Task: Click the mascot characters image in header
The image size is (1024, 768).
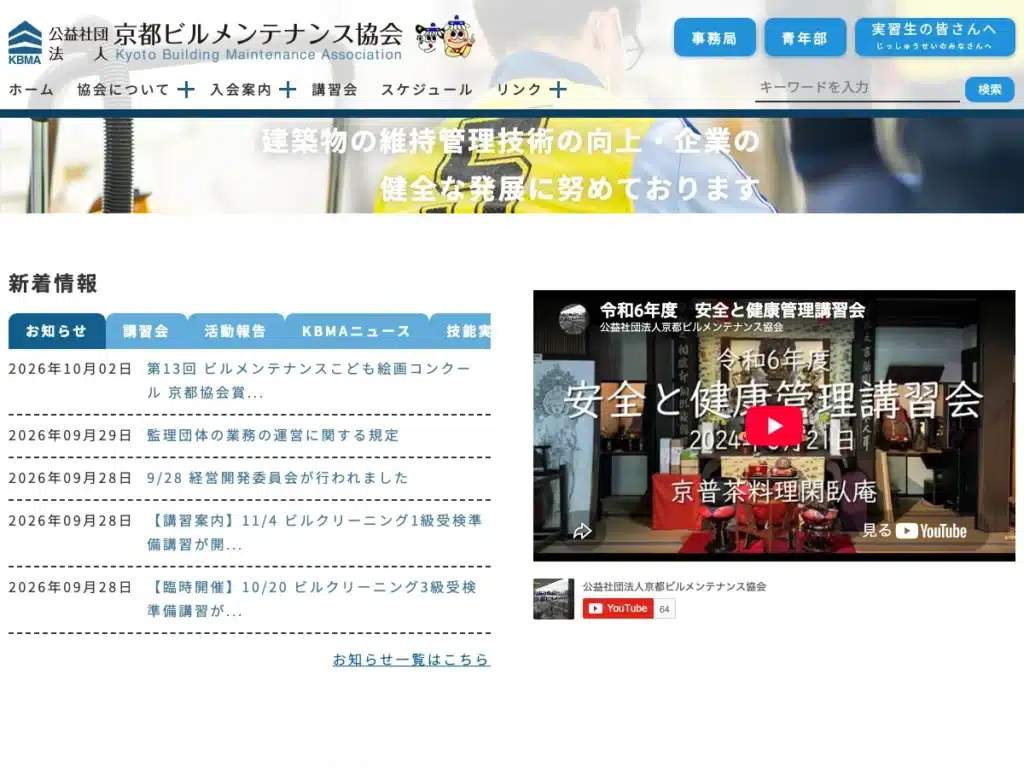Action: [x=446, y=35]
